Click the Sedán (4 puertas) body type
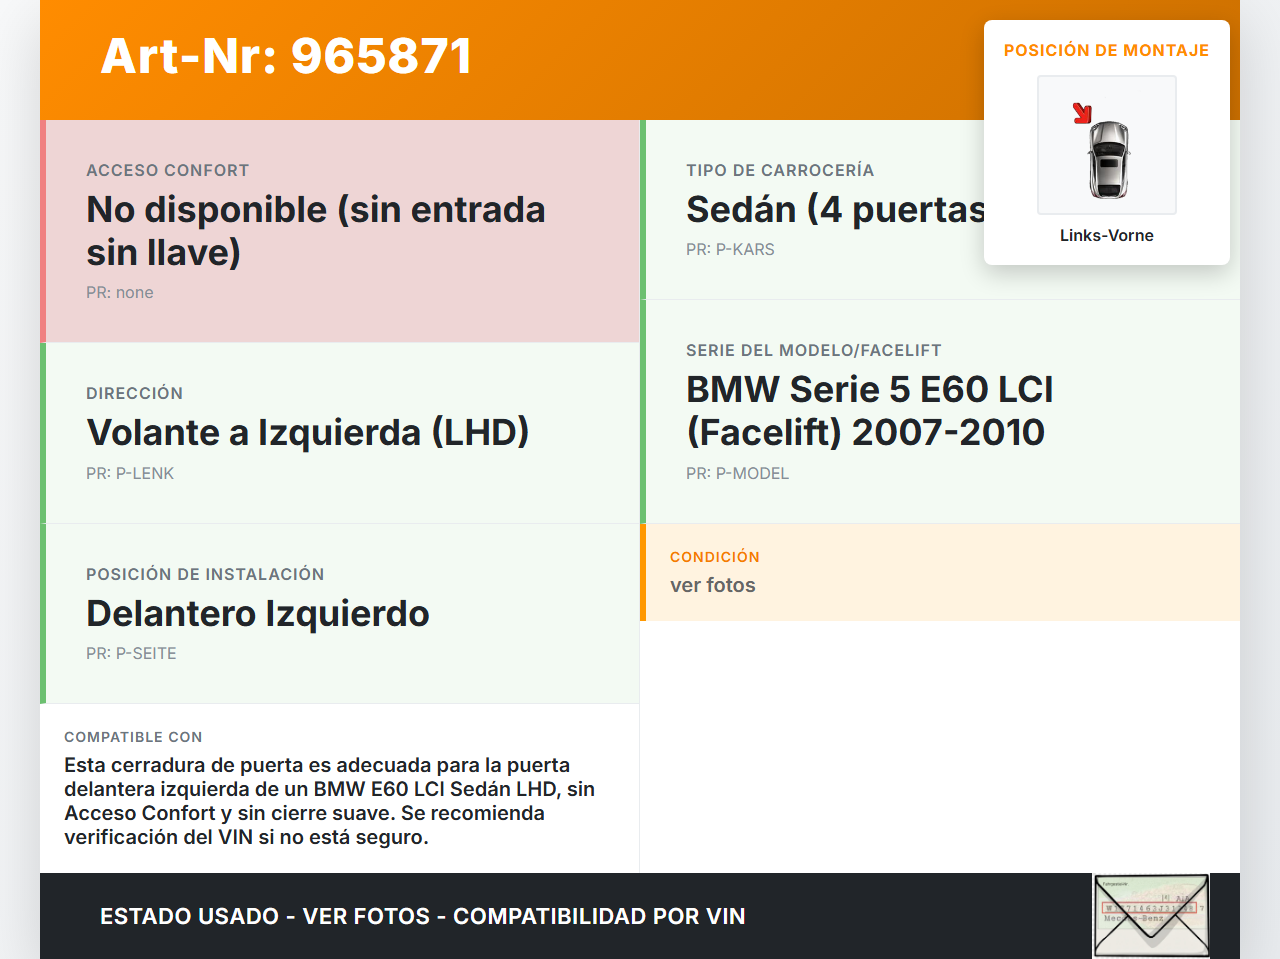The width and height of the screenshot is (1280, 959). (x=835, y=209)
